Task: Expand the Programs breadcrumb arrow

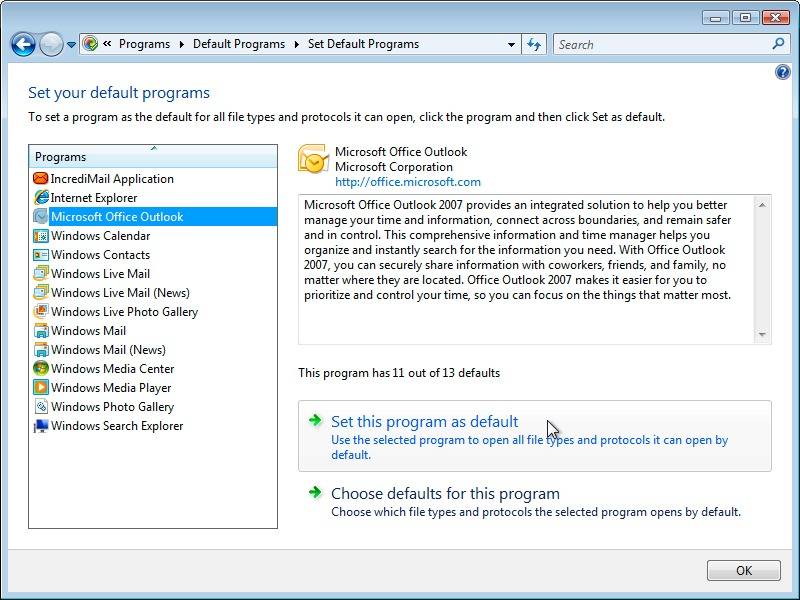Action: point(182,44)
